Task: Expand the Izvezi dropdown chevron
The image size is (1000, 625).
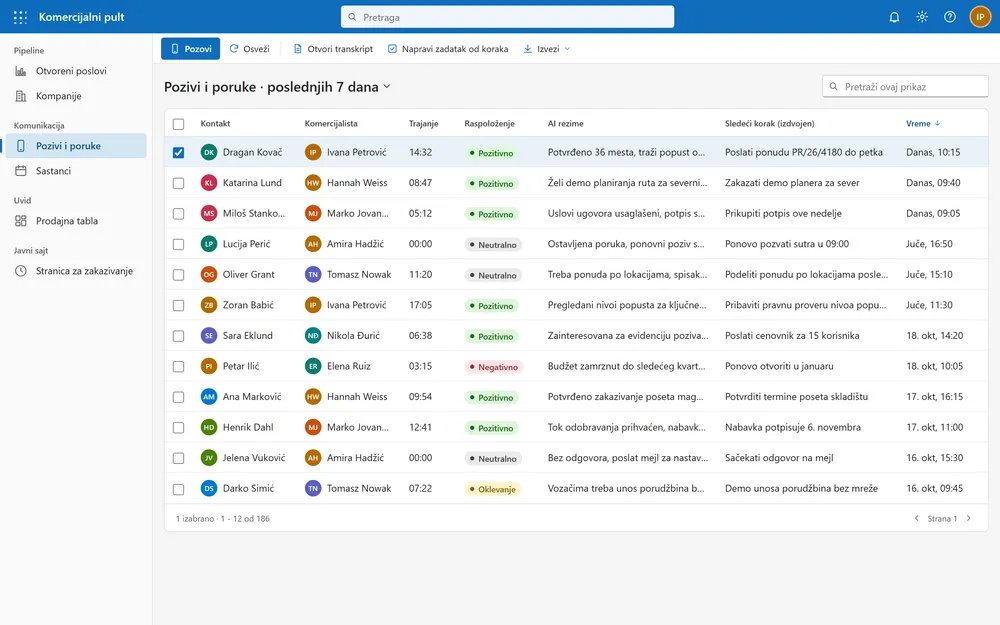Action: (568, 48)
